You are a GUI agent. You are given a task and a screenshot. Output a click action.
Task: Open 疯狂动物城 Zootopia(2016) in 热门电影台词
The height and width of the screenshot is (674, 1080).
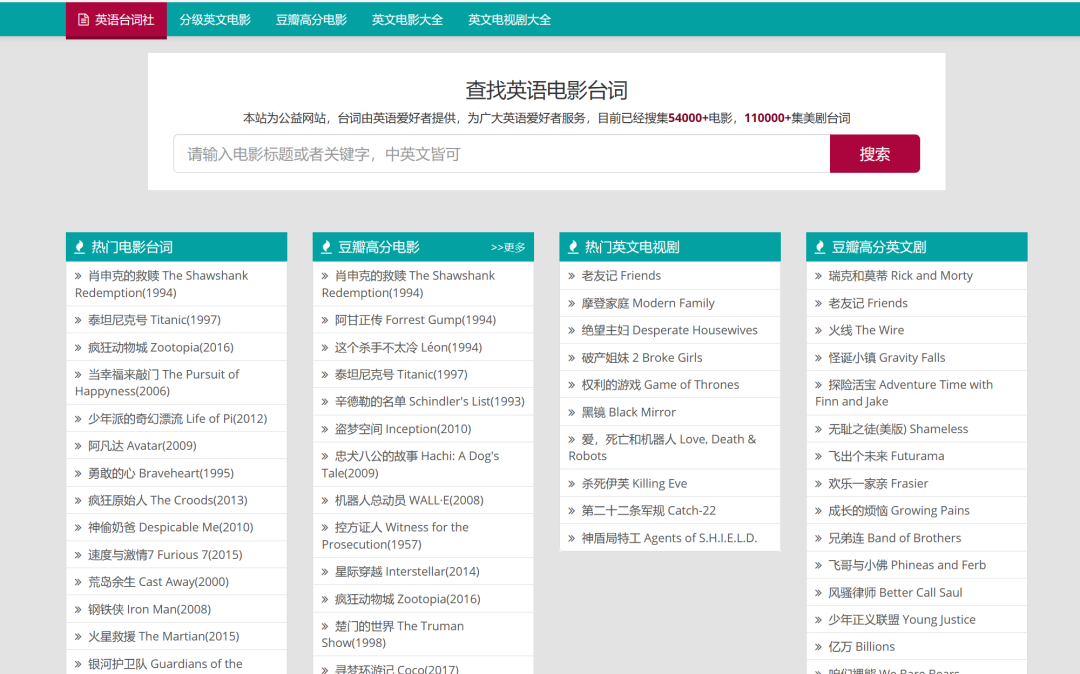(x=160, y=347)
